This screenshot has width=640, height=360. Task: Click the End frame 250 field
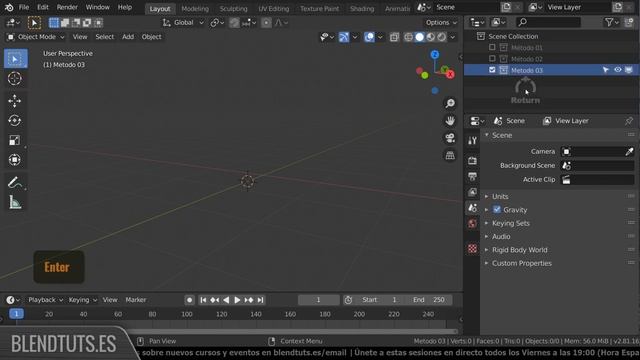click(428, 300)
